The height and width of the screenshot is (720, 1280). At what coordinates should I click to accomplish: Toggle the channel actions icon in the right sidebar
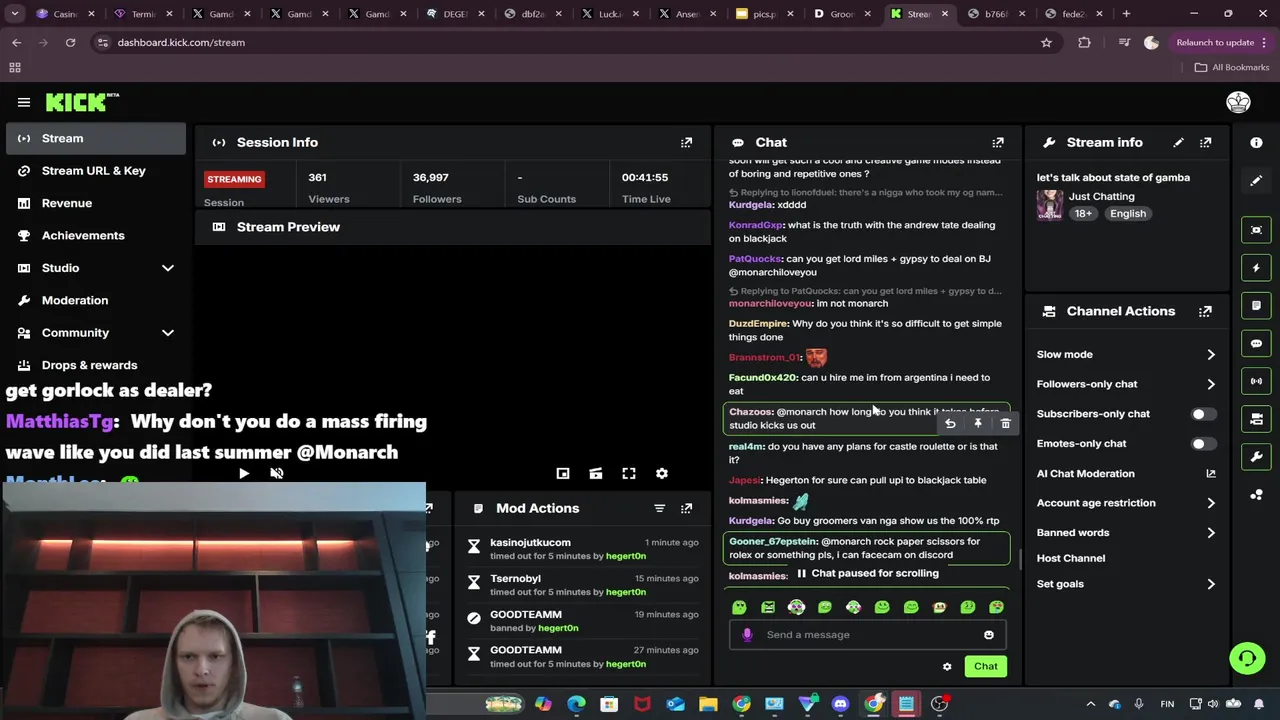1256,419
